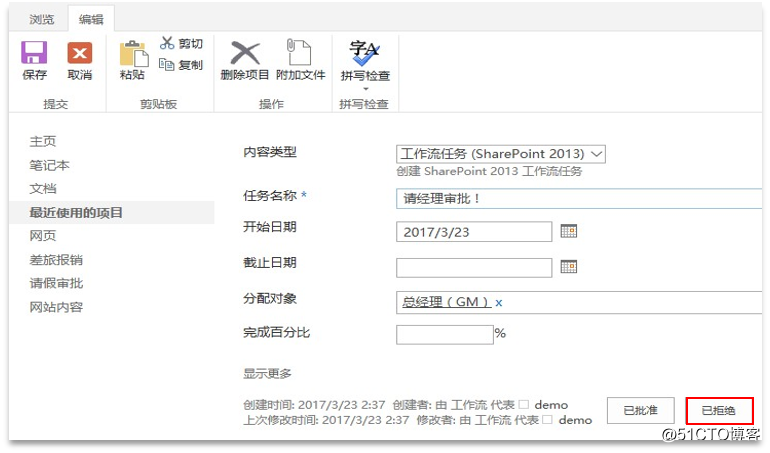Open the 内容类型 dropdown
Viewport: 770px width, 453px height.
coord(500,154)
